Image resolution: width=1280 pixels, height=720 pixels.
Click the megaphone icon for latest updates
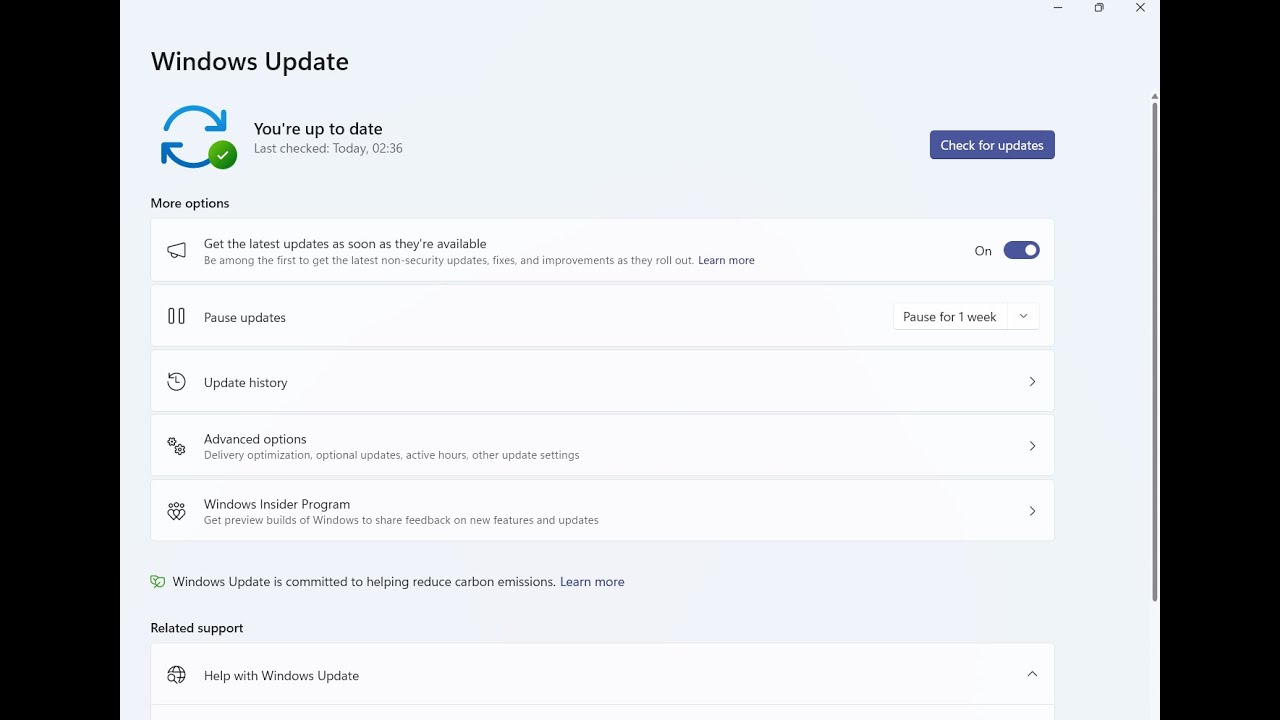click(177, 251)
